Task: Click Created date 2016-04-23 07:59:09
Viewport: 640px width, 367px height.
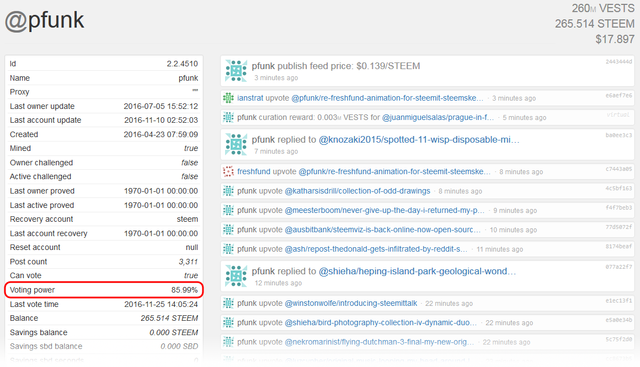Action: (x=161, y=134)
